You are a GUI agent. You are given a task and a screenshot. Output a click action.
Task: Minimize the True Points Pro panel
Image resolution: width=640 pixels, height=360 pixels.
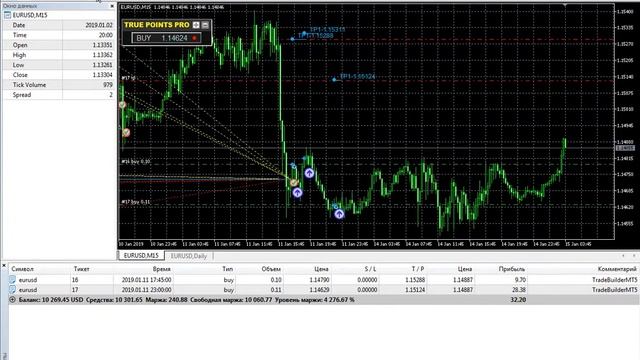tap(205, 25)
